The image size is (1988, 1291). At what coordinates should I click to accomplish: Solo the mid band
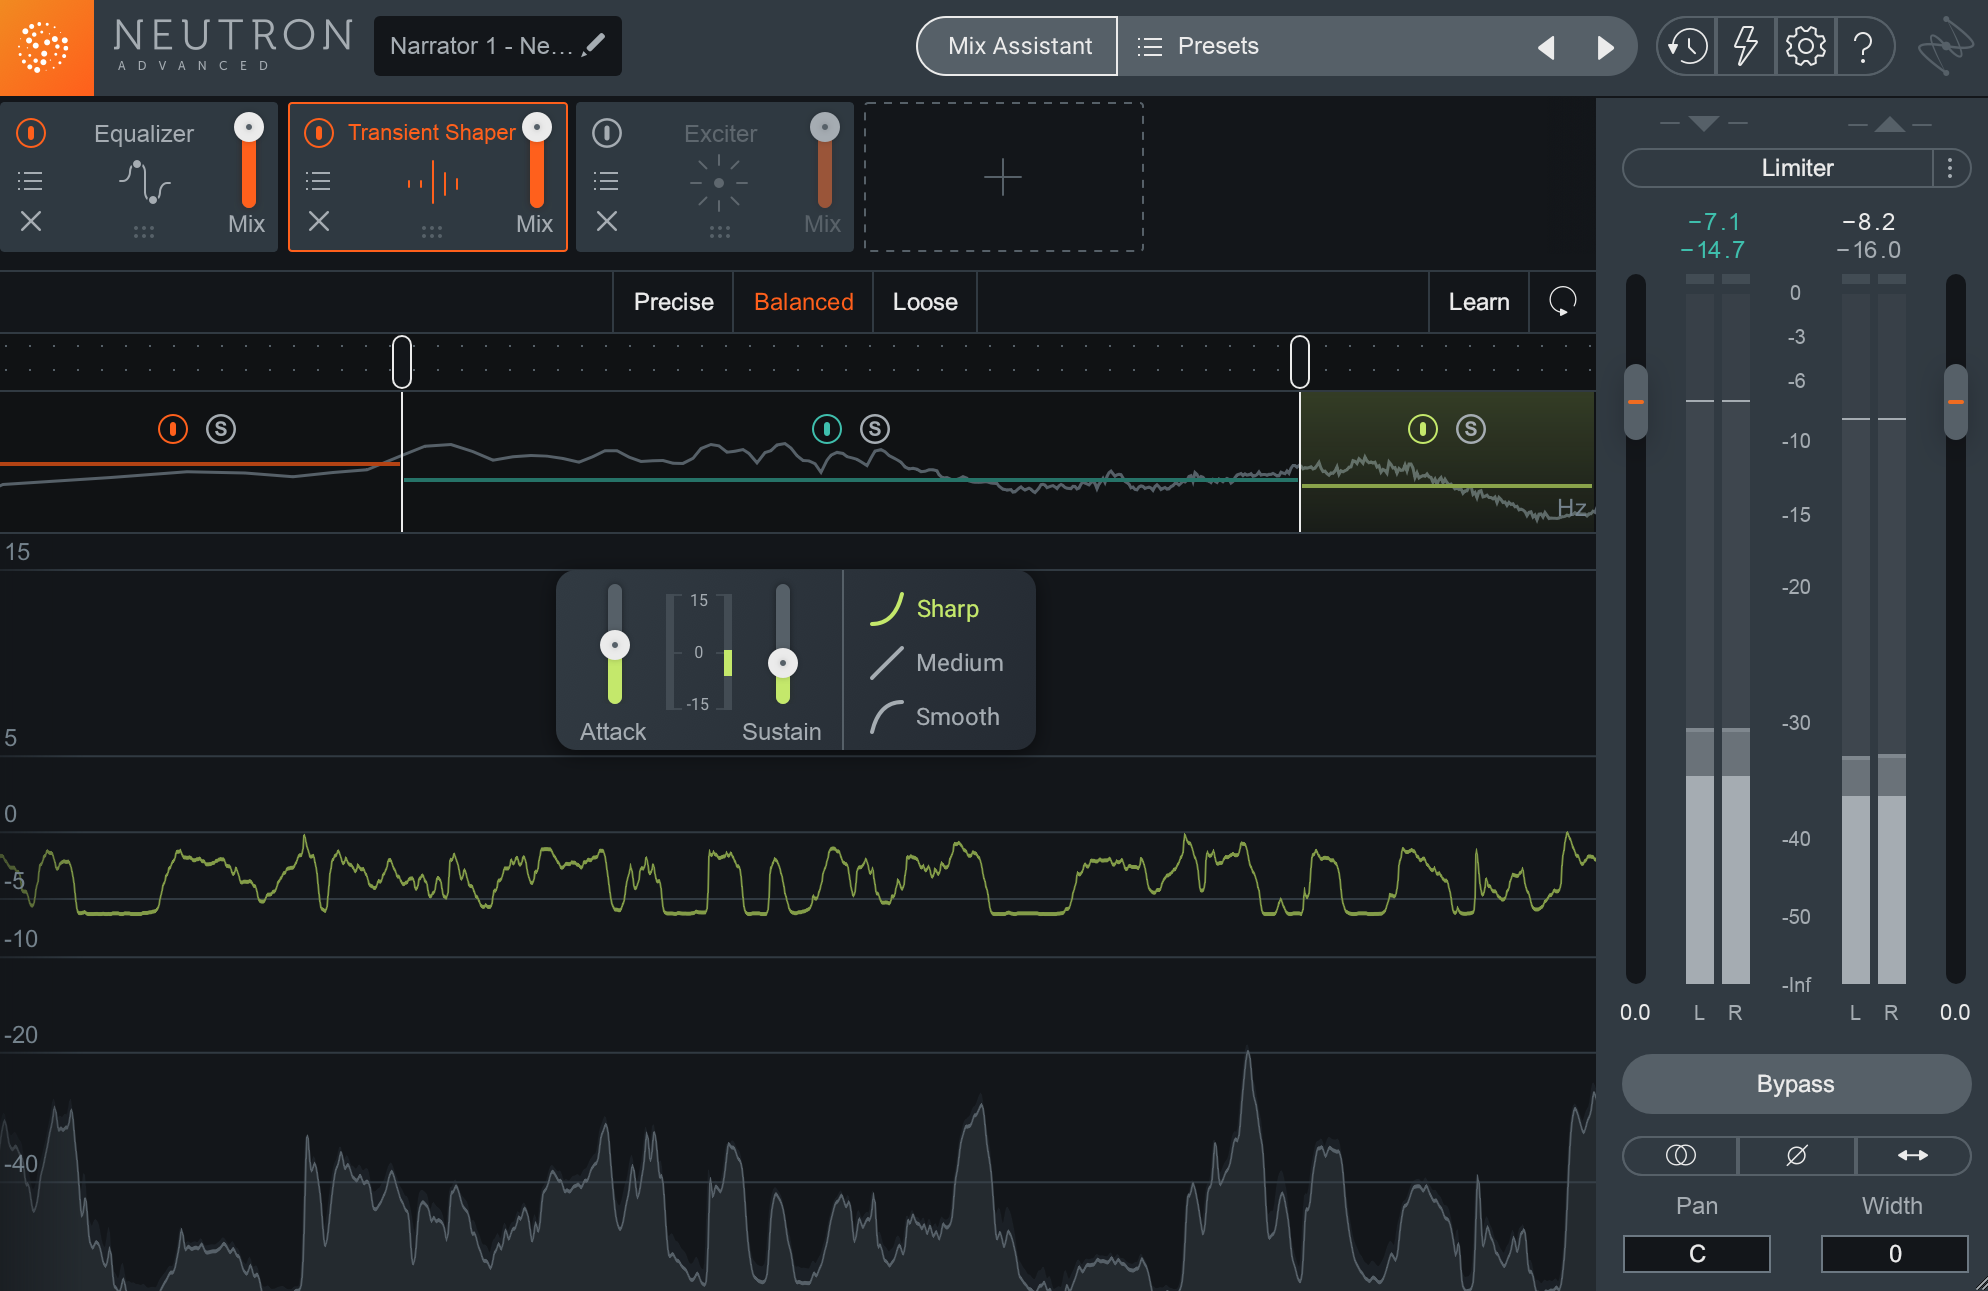pyautogui.click(x=875, y=429)
